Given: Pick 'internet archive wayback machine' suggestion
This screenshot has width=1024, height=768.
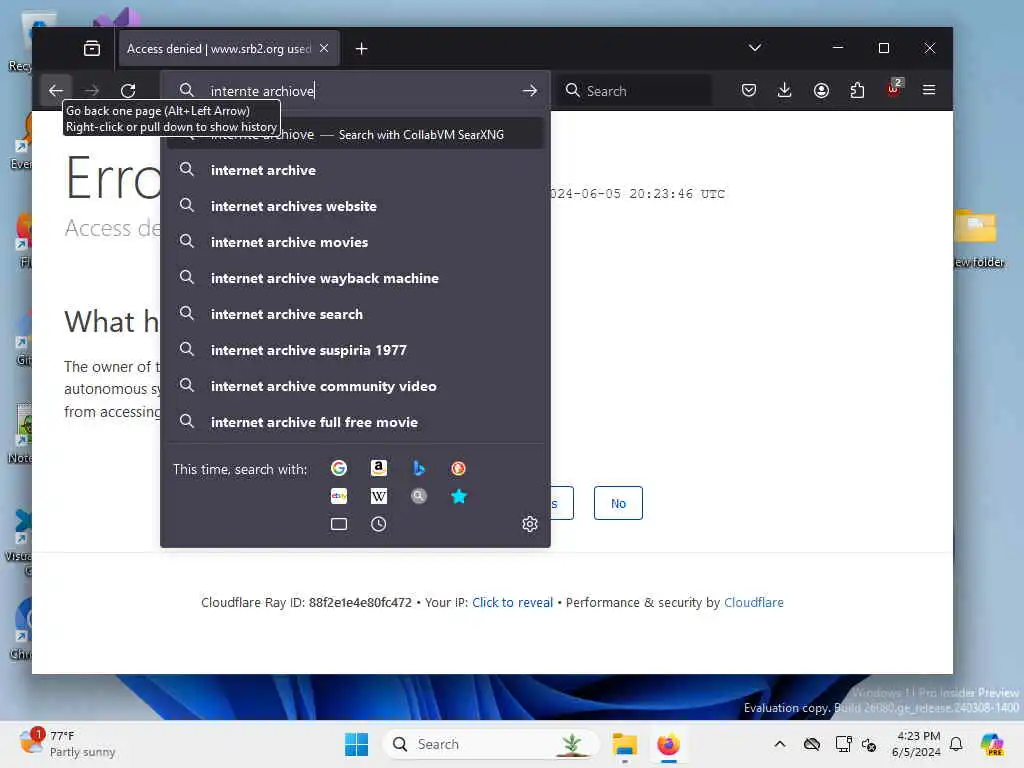Looking at the screenshot, I should pyautogui.click(x=355, y=278).
